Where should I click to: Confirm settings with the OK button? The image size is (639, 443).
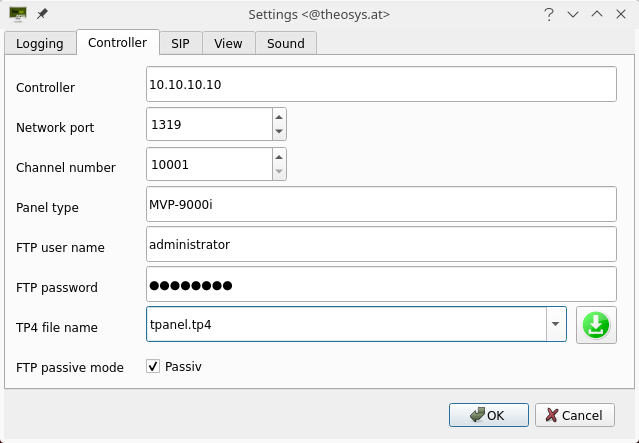click(489, 415)
